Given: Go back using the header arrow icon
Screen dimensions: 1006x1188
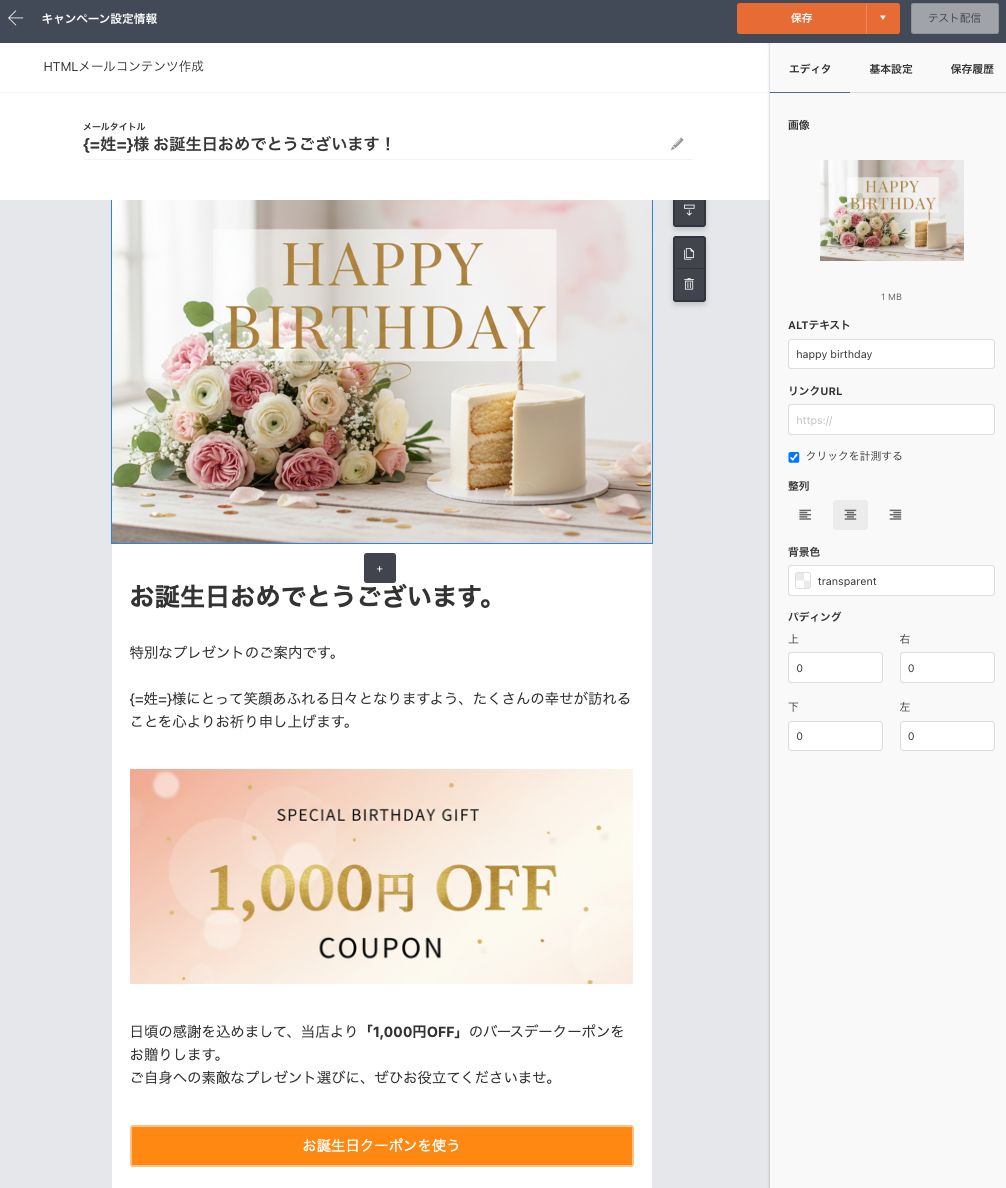Looking at the screenshot, I should click(x=15, y=18).
